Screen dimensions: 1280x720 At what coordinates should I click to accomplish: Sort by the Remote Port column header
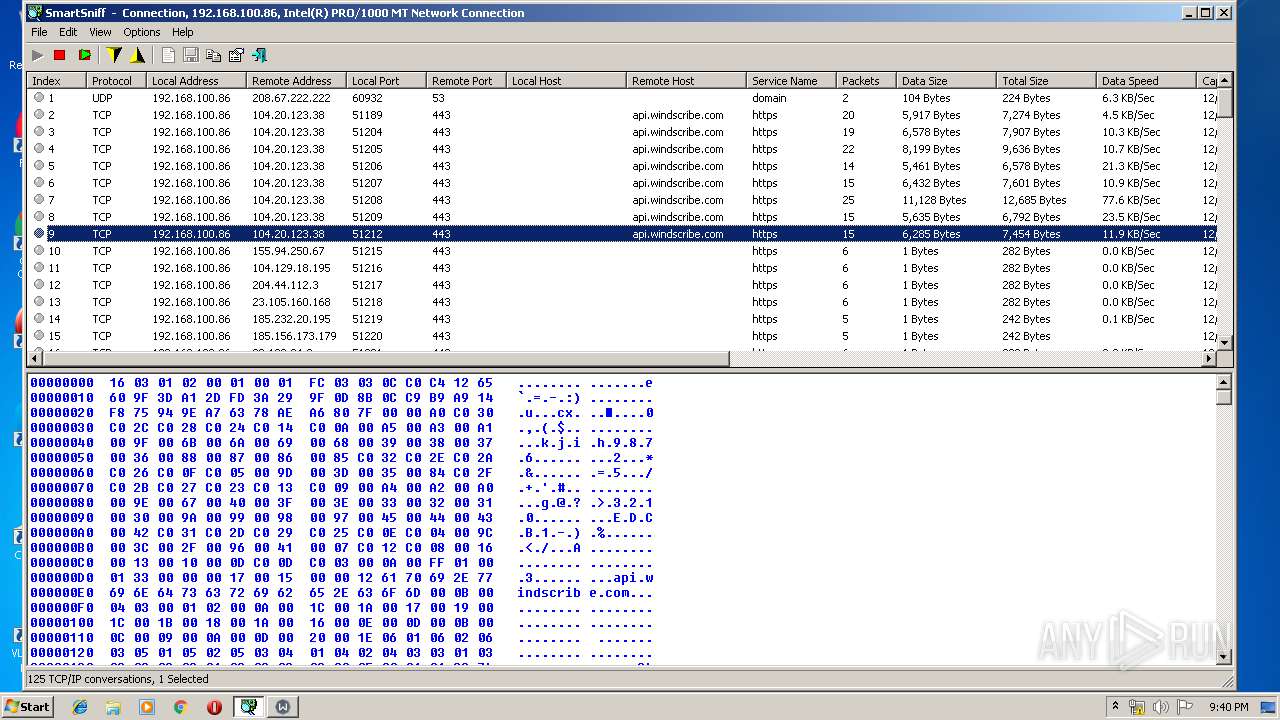[466, 81]
